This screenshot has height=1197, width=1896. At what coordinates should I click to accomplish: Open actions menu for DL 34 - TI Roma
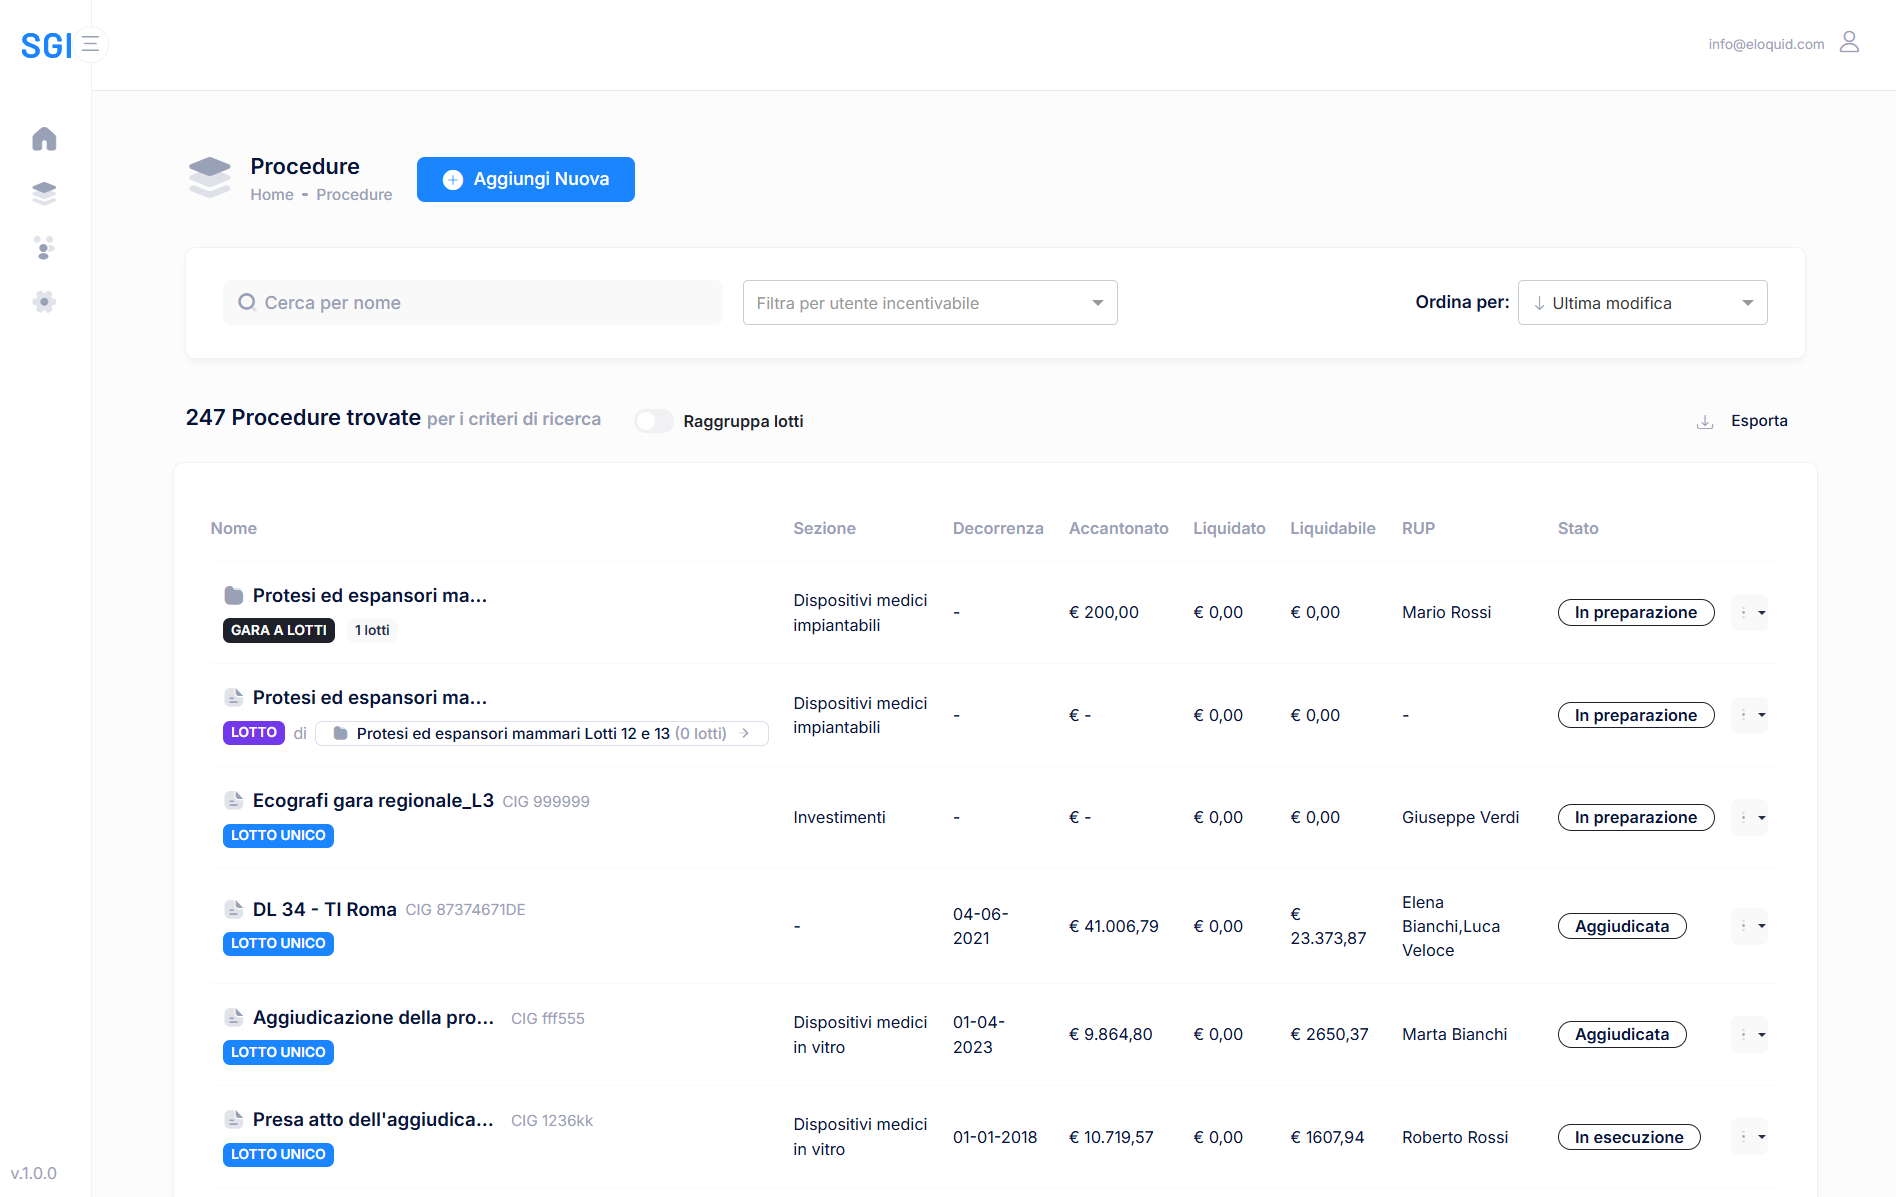point(1749,926)
